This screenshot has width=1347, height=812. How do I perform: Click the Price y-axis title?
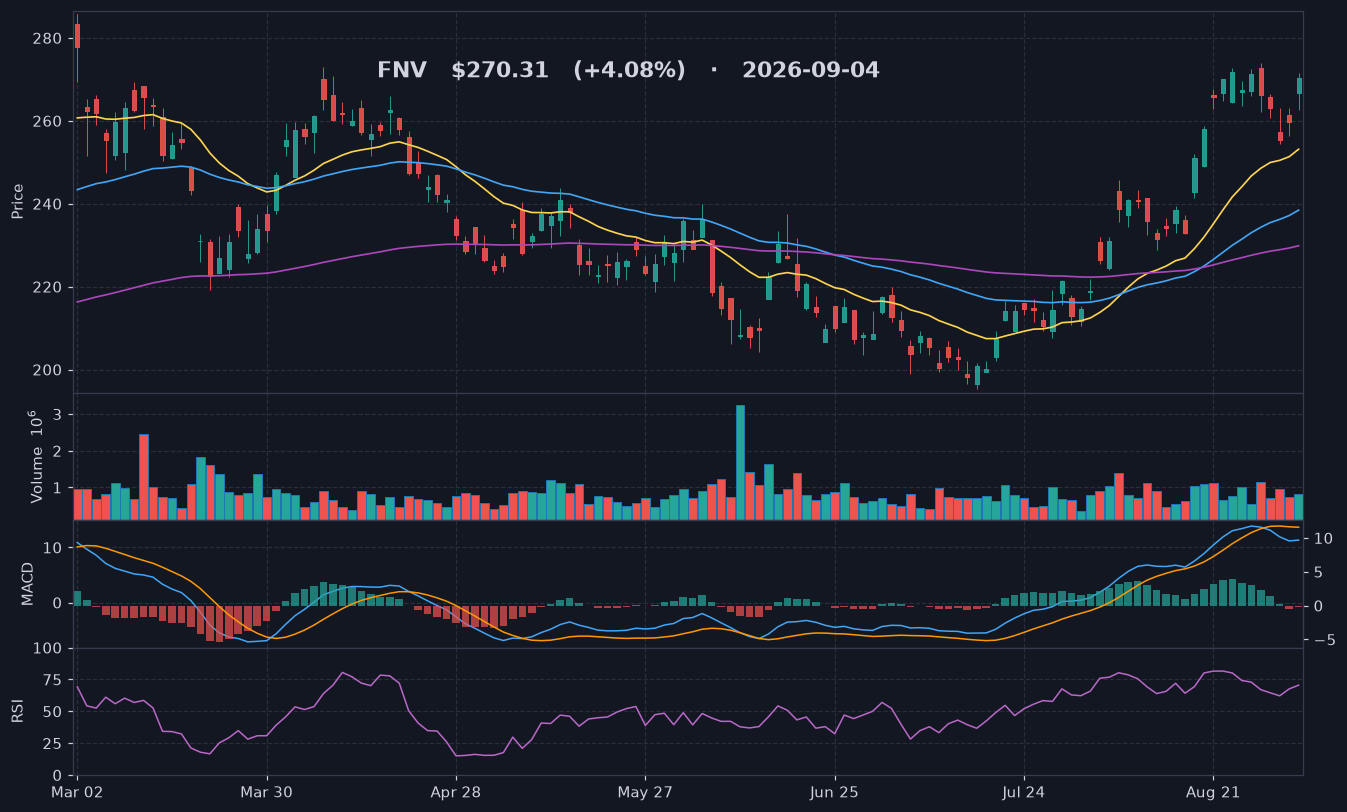pyautogui.click(x=18, y=202)
